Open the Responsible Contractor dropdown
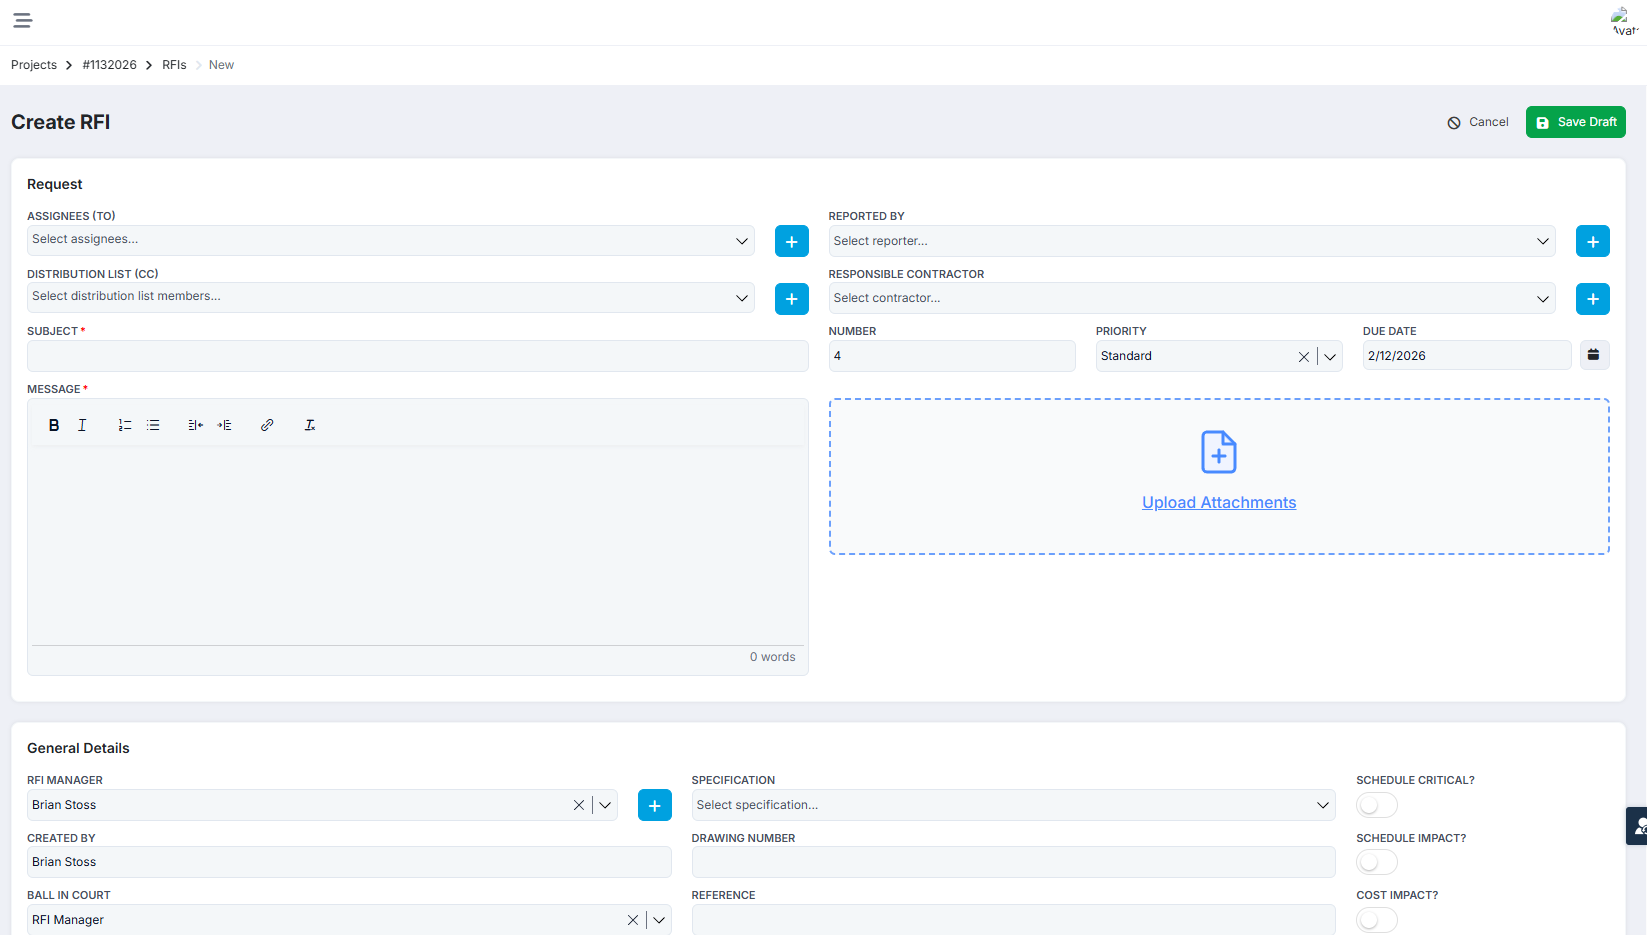 pos(1542,298)
